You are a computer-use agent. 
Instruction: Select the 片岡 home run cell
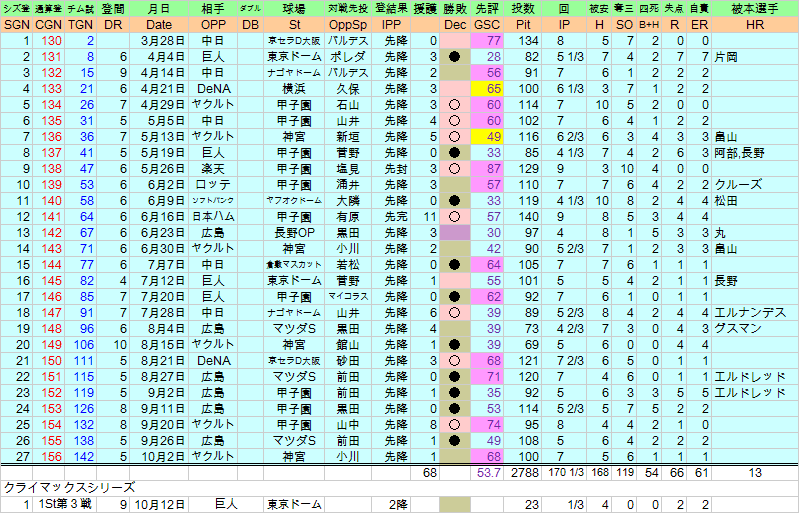pyautogui.click(x=755, y=57)
